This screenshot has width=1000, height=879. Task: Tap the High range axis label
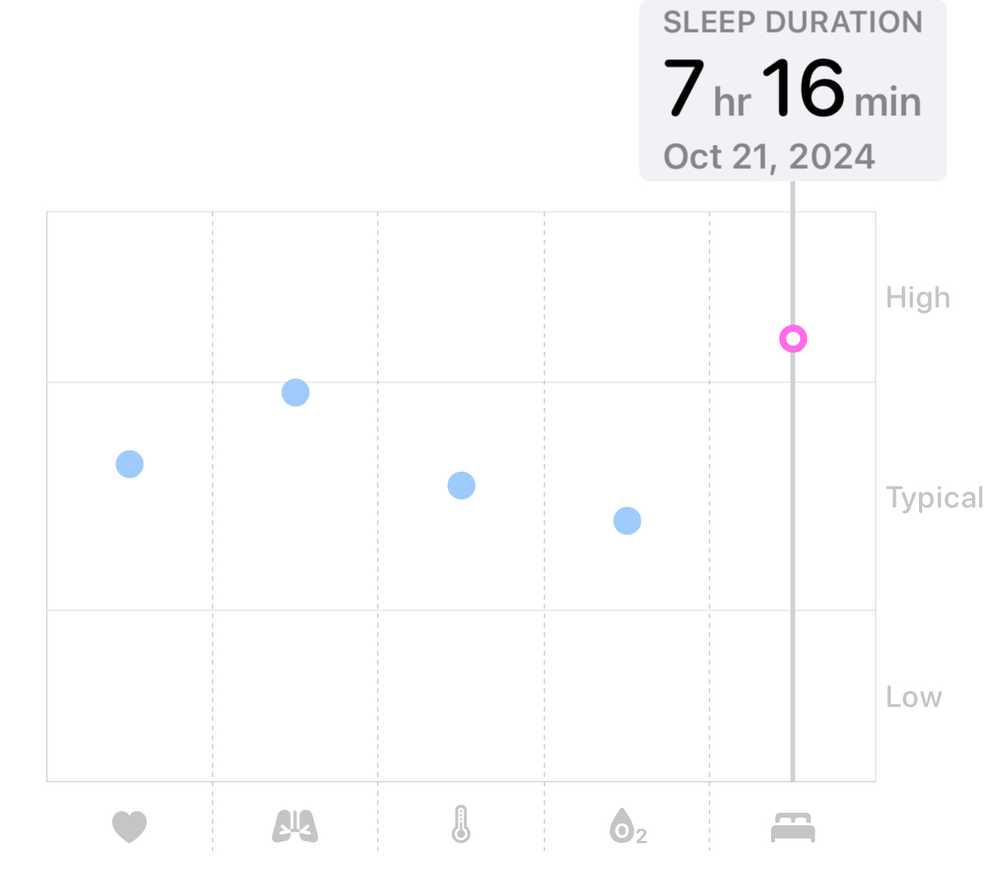click(917, 298)
